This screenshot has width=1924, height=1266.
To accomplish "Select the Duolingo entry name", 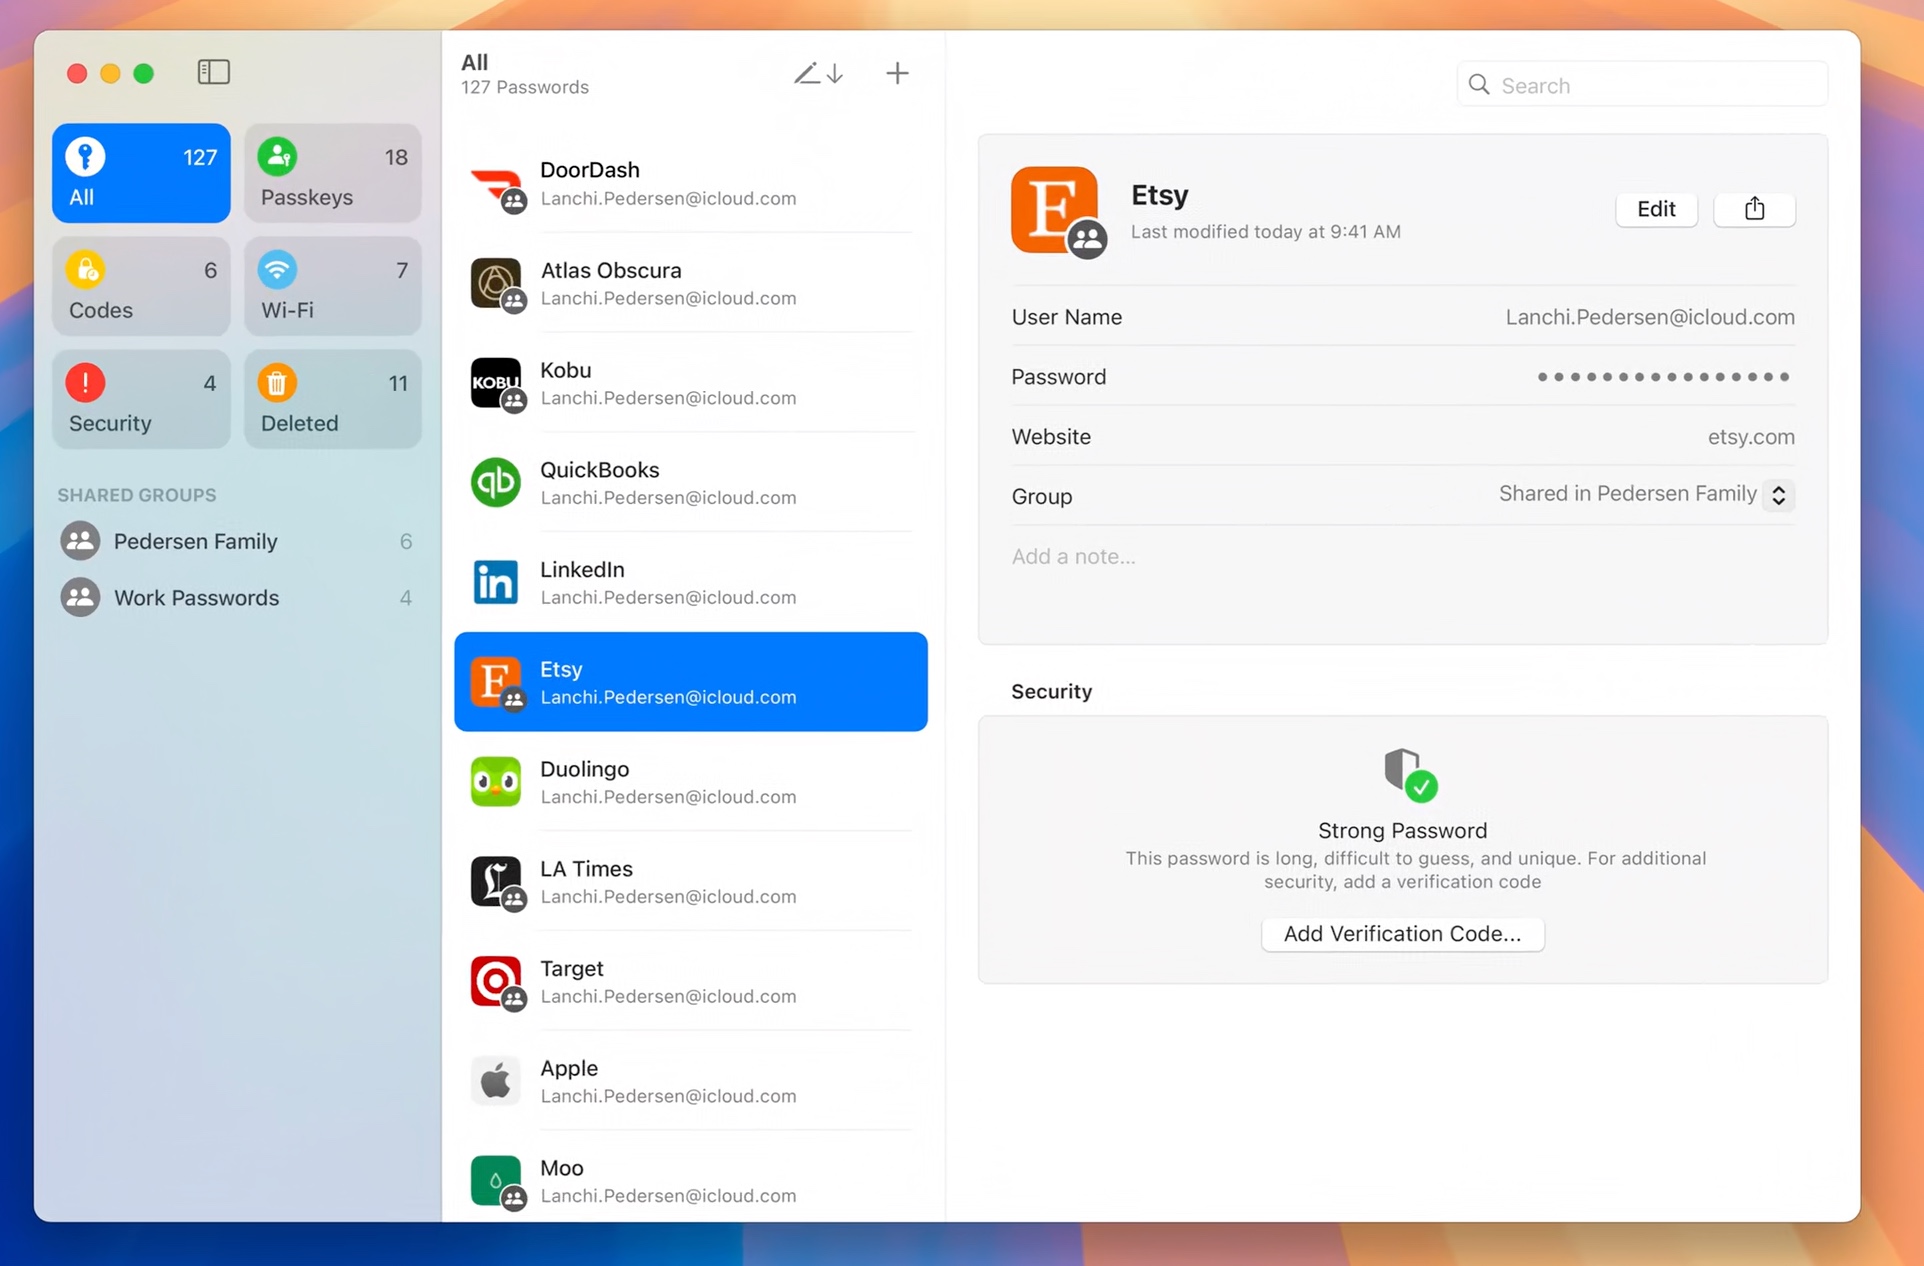I will pos(585,769).
